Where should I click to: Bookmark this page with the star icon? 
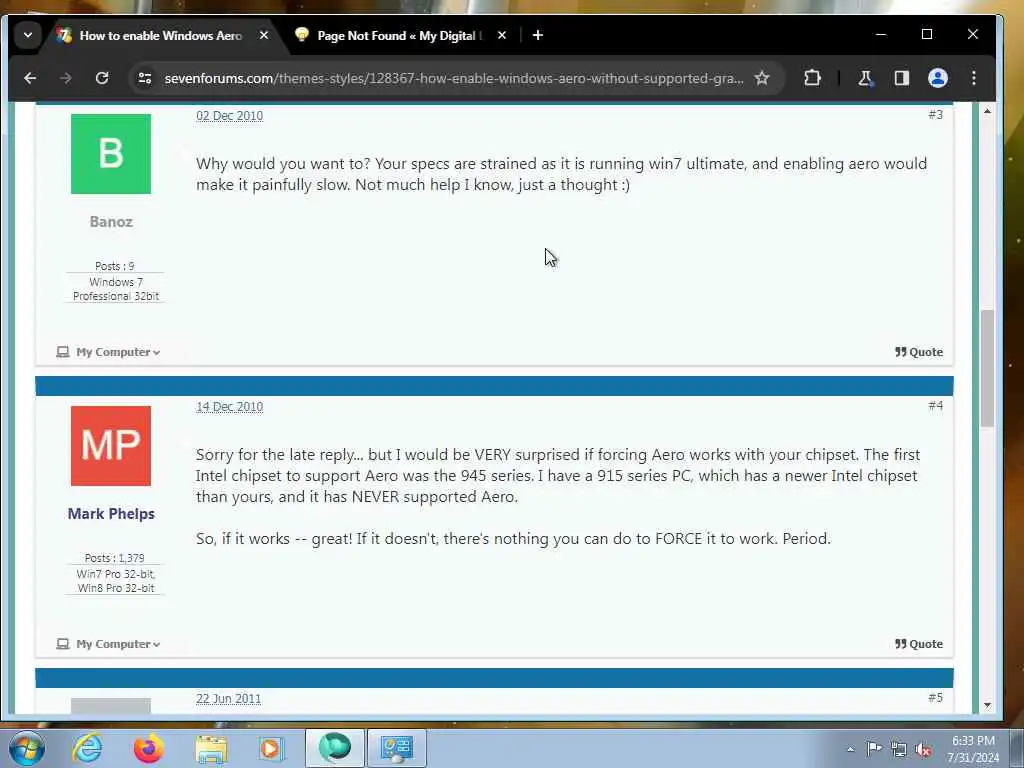click(x=761, y=78)
